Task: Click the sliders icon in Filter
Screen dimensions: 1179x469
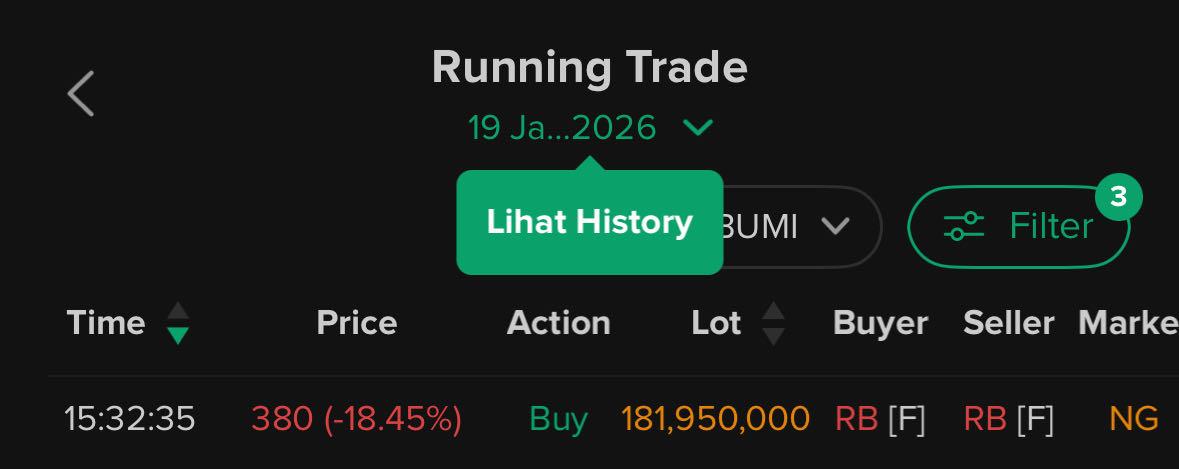Action: (964, 227)
